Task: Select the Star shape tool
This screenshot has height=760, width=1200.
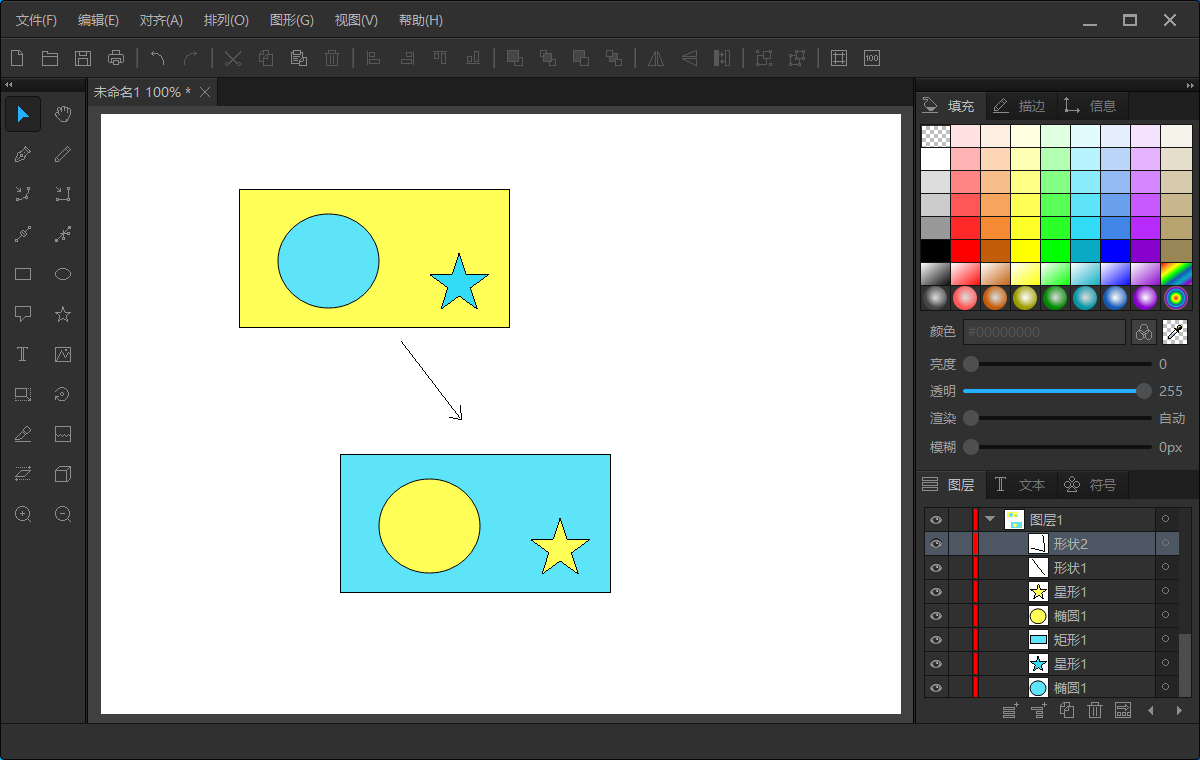Action: click(x=63, y=315)
